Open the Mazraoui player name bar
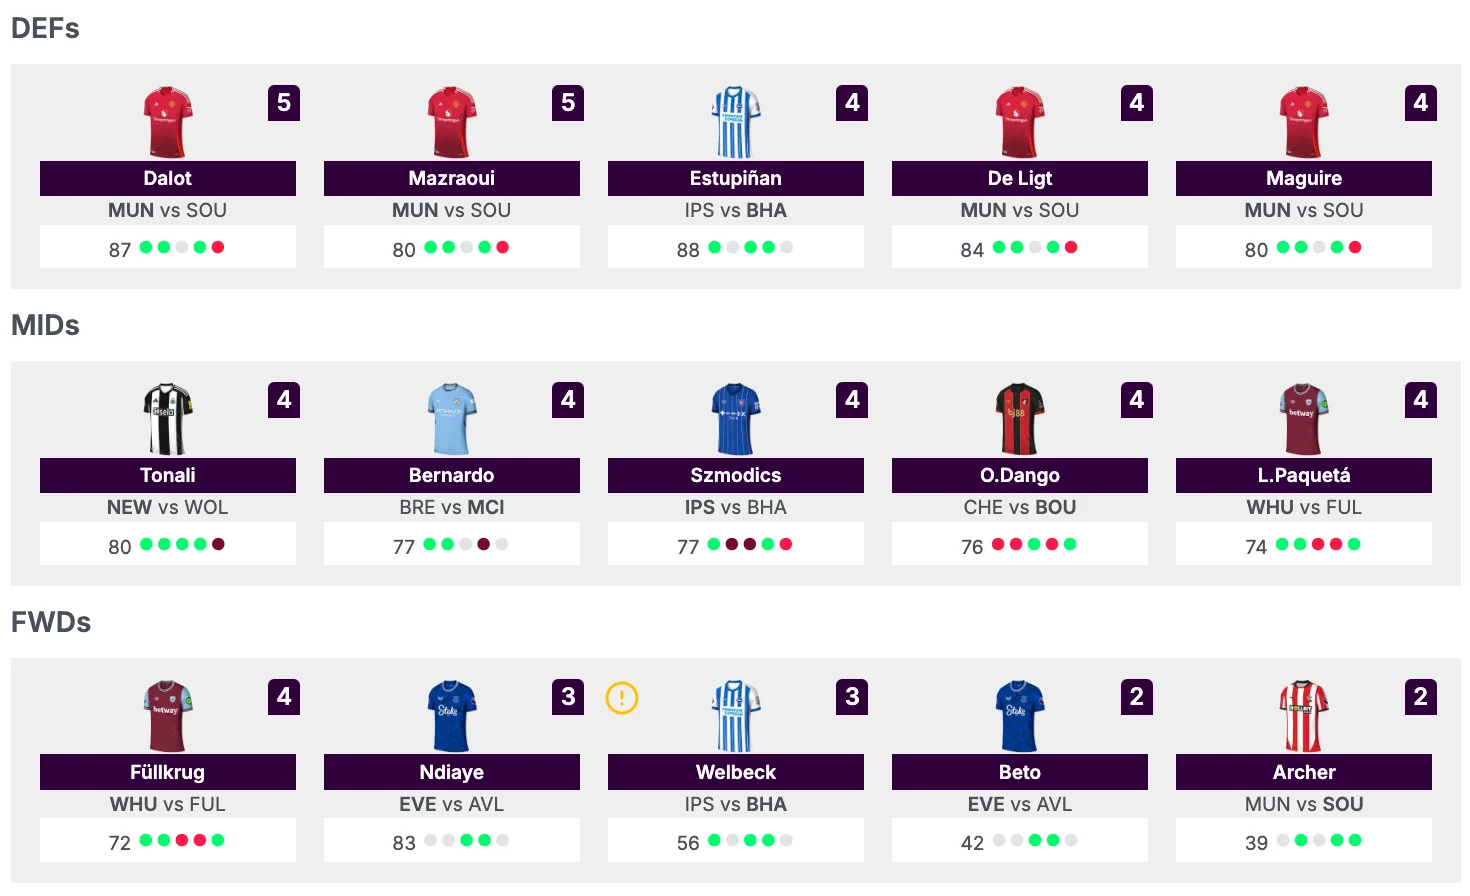Viewport: 1470px width, 896px height. tap(451, 178)
